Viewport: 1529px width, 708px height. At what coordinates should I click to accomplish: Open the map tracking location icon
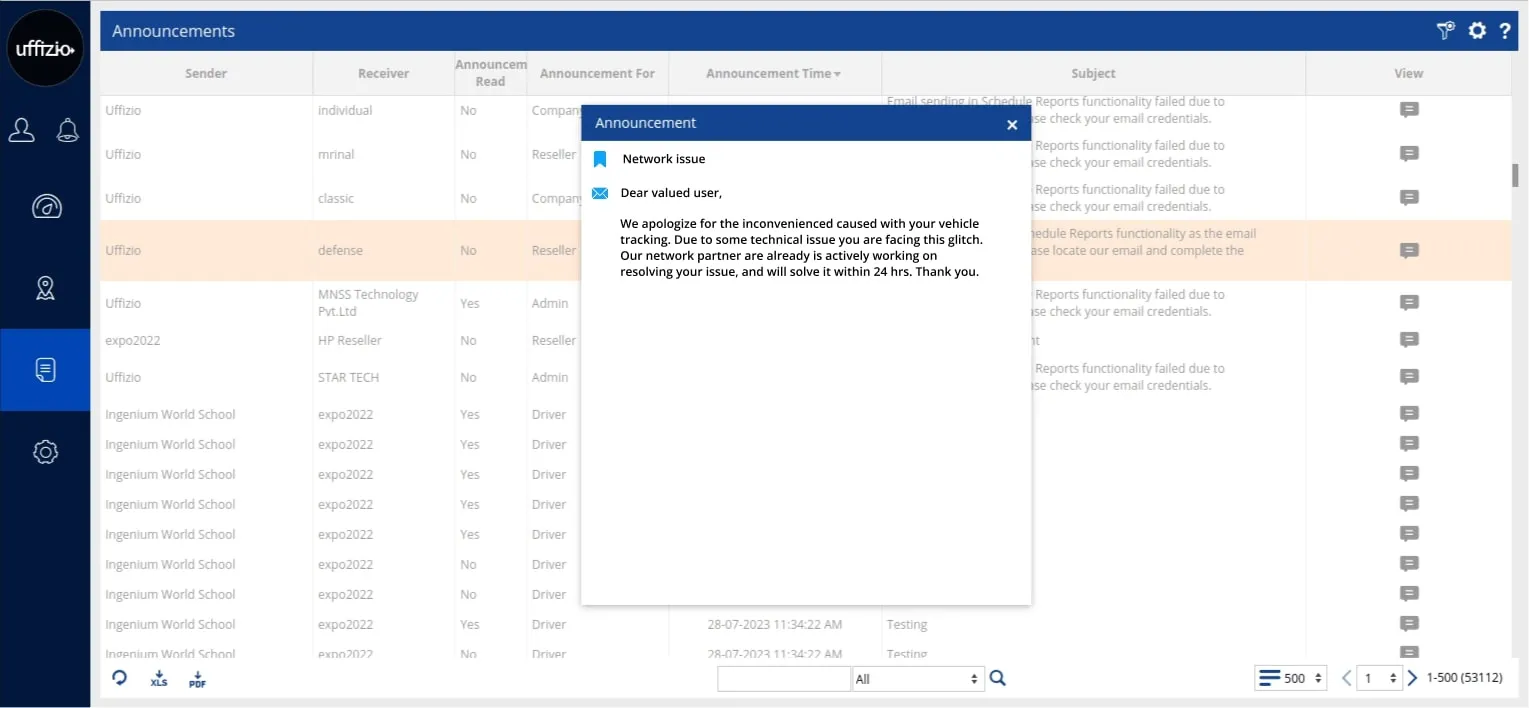click(45, 288)
